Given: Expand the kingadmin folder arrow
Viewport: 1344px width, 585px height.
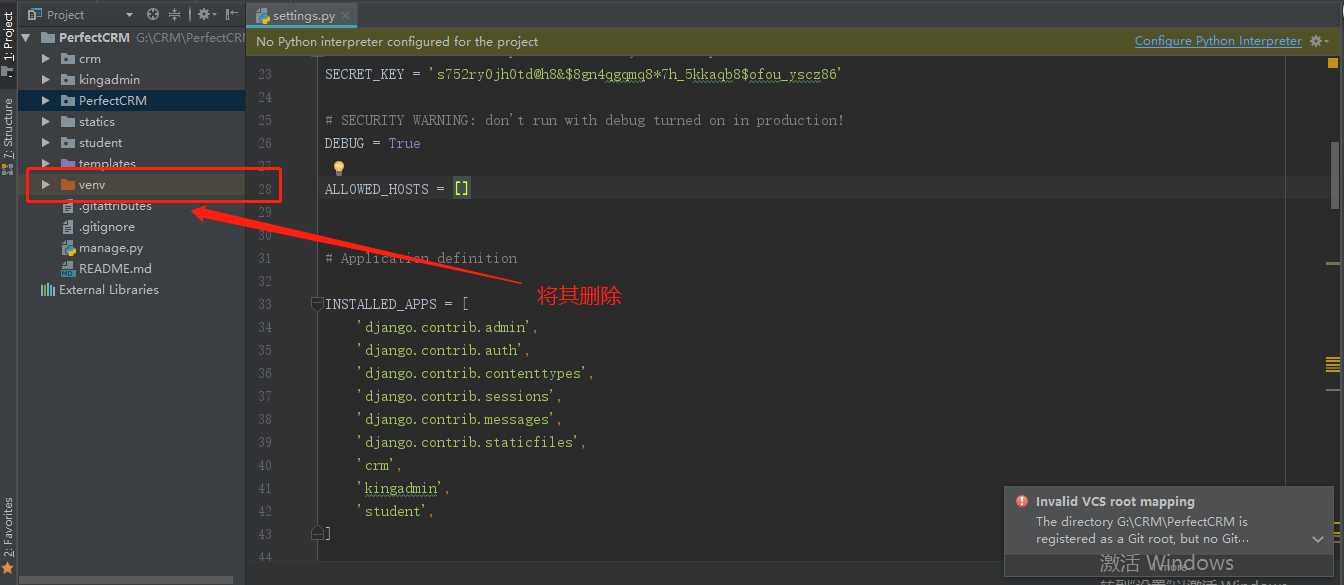Looking at the screenshot, I should 46,80.
